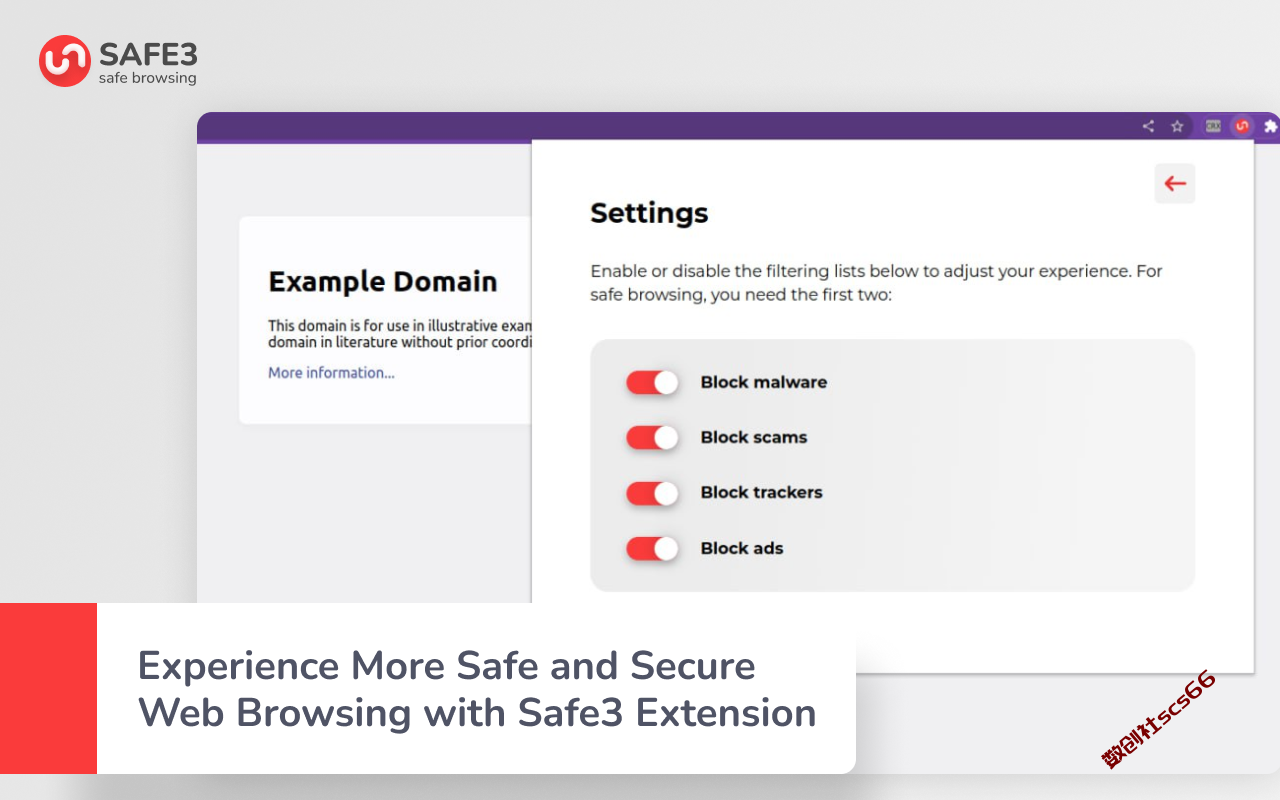Image resolution: width=1280 pixels, height=800 pixels.
Task: Turn off the Block ads switch
Action: (x=652, y=548)
